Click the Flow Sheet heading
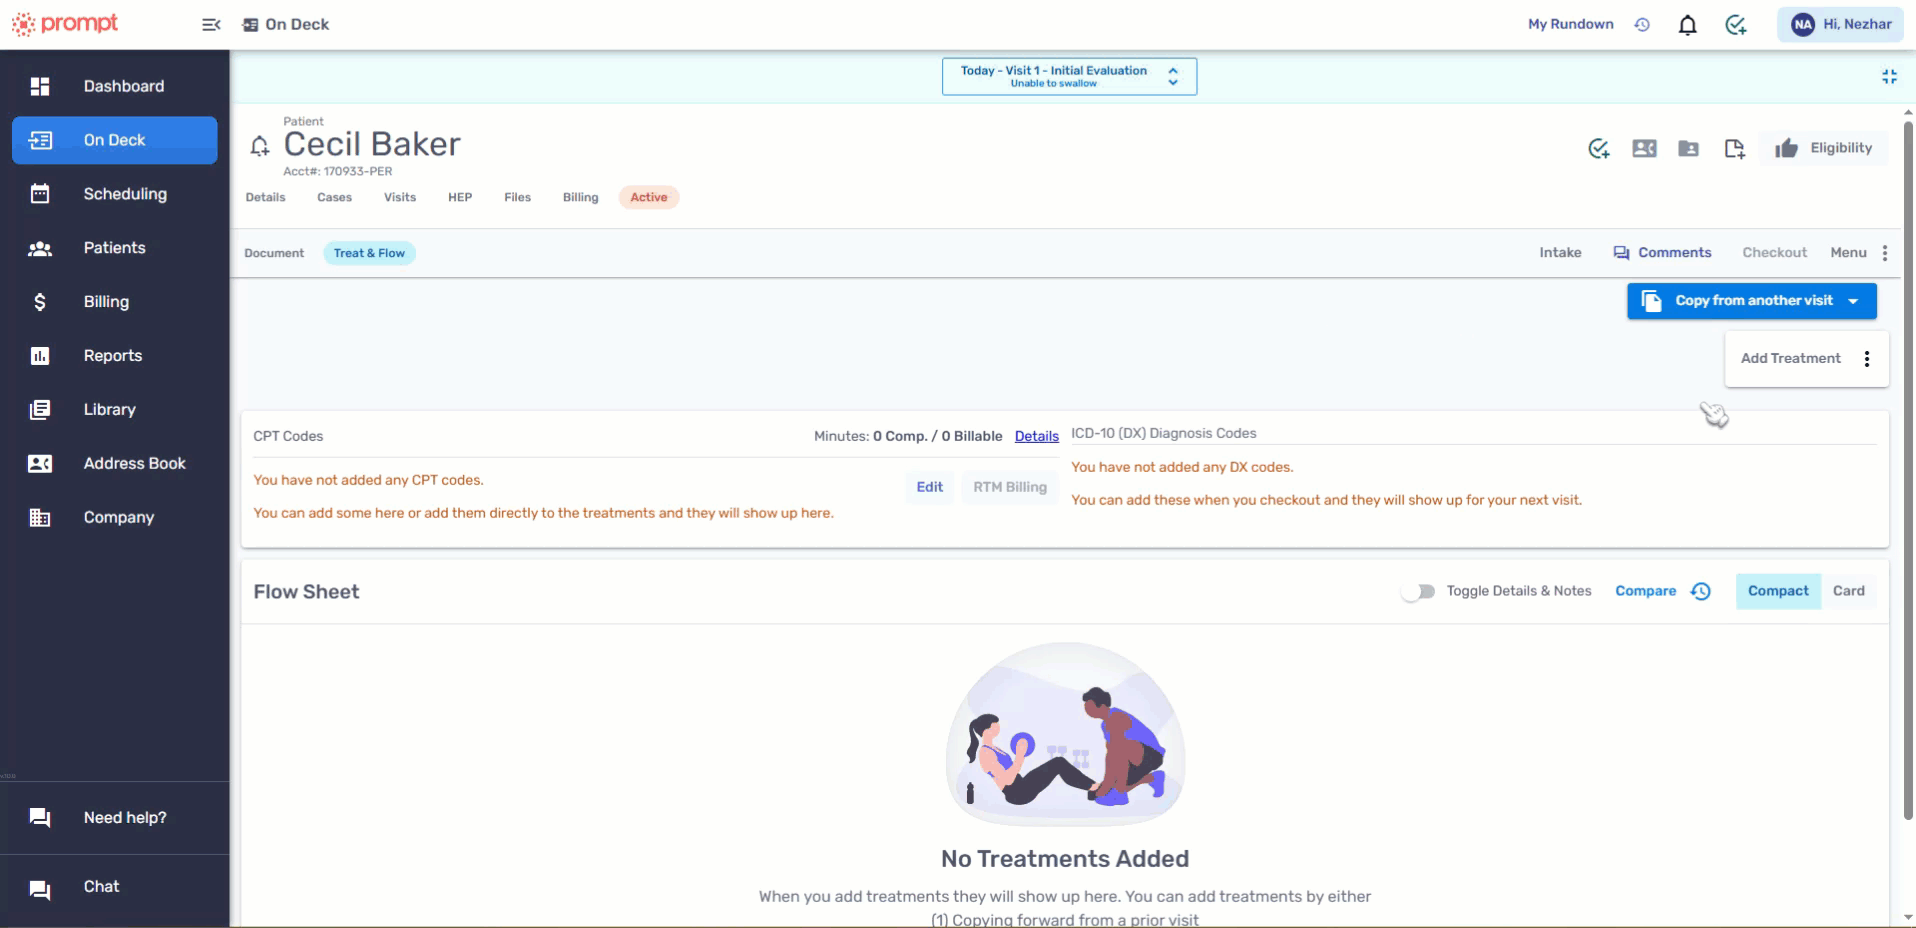 306,592
